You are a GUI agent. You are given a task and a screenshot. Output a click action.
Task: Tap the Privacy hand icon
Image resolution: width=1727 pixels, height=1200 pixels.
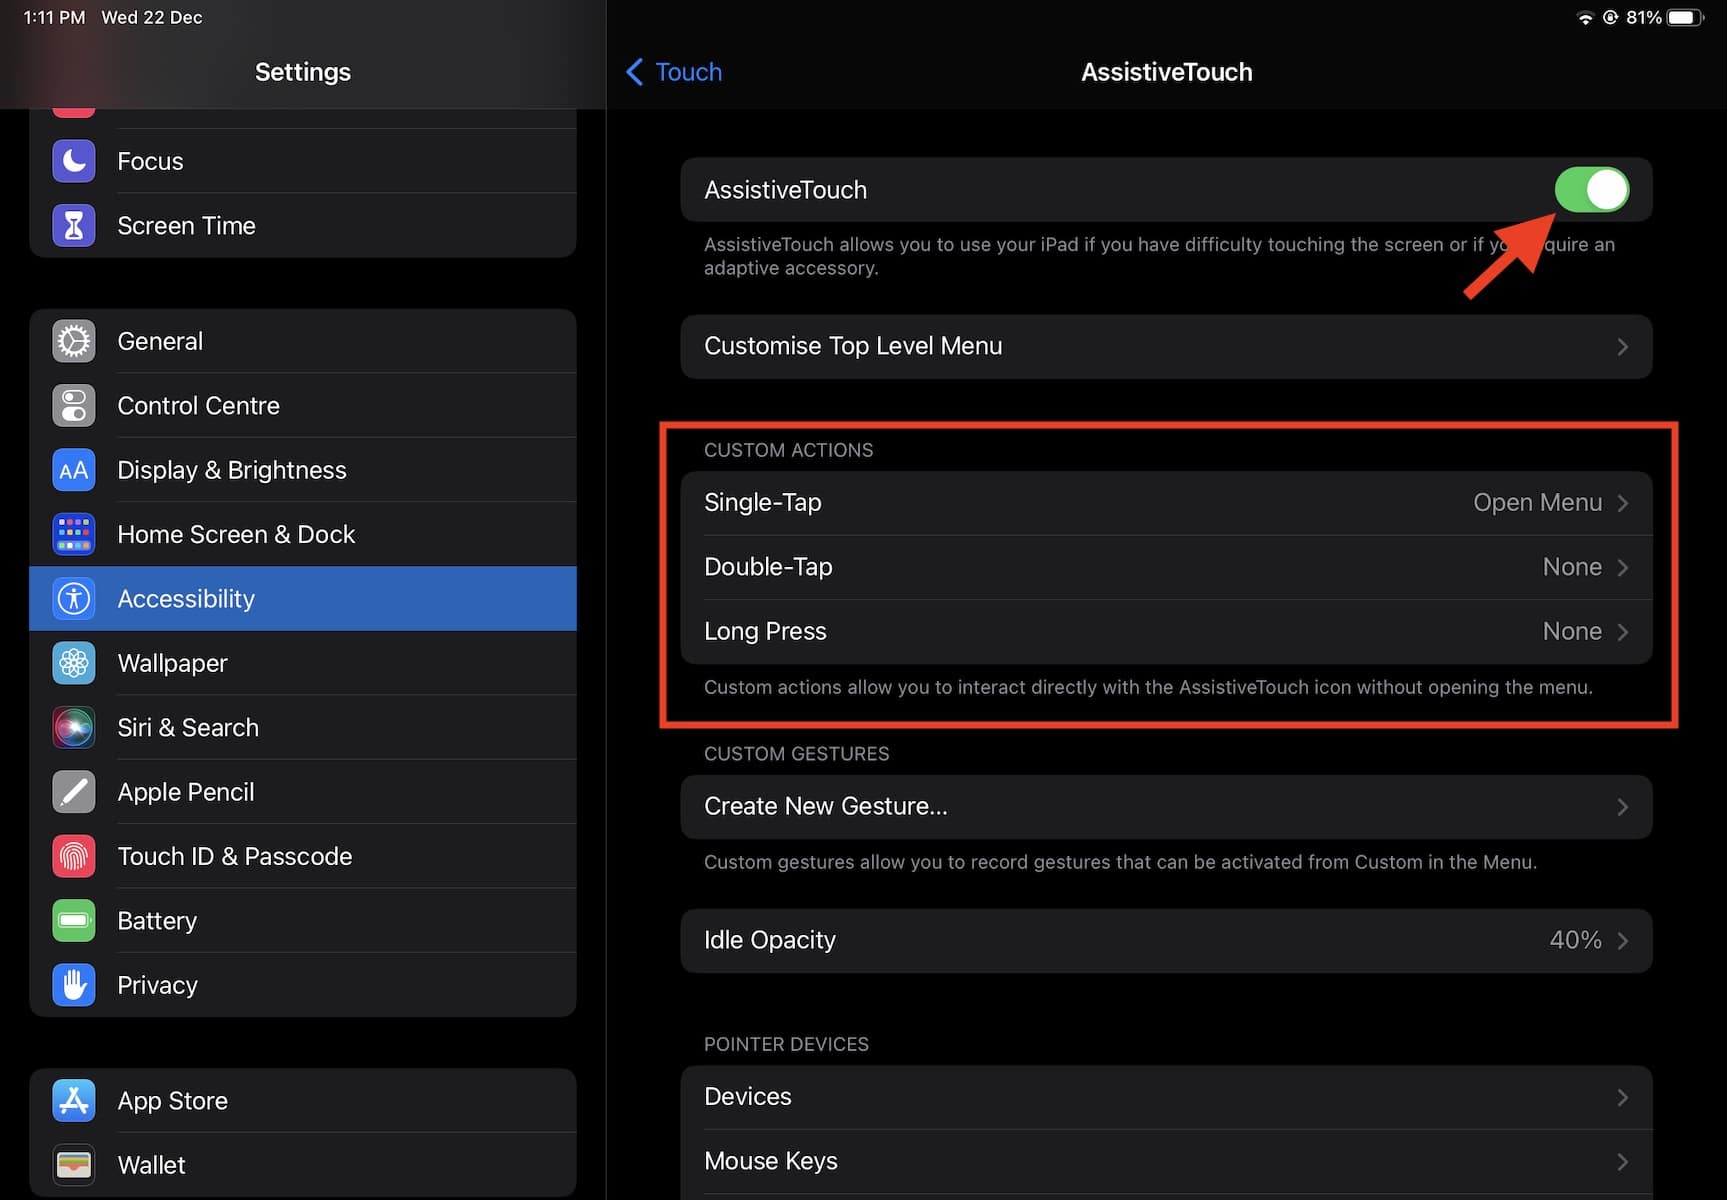[73, 985]
